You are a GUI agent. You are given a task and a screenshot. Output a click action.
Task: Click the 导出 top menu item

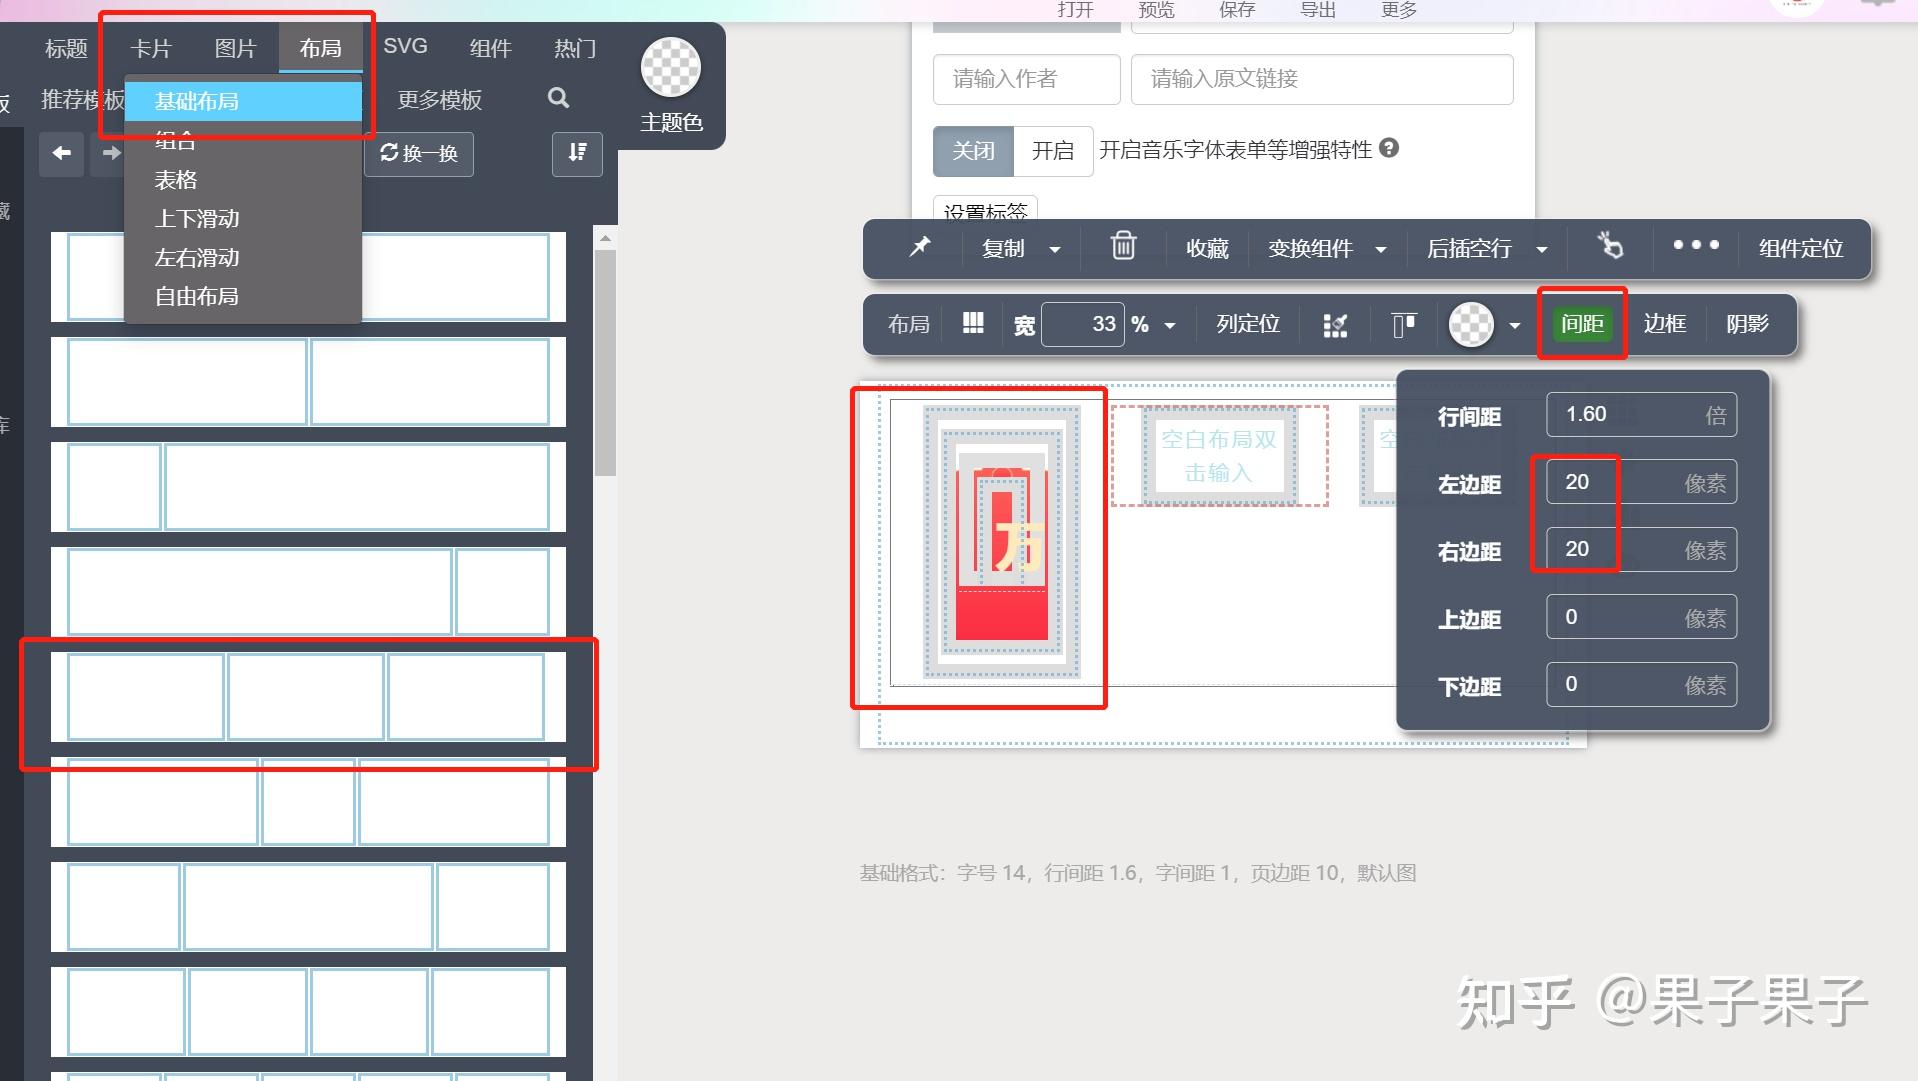[1317, 9]
